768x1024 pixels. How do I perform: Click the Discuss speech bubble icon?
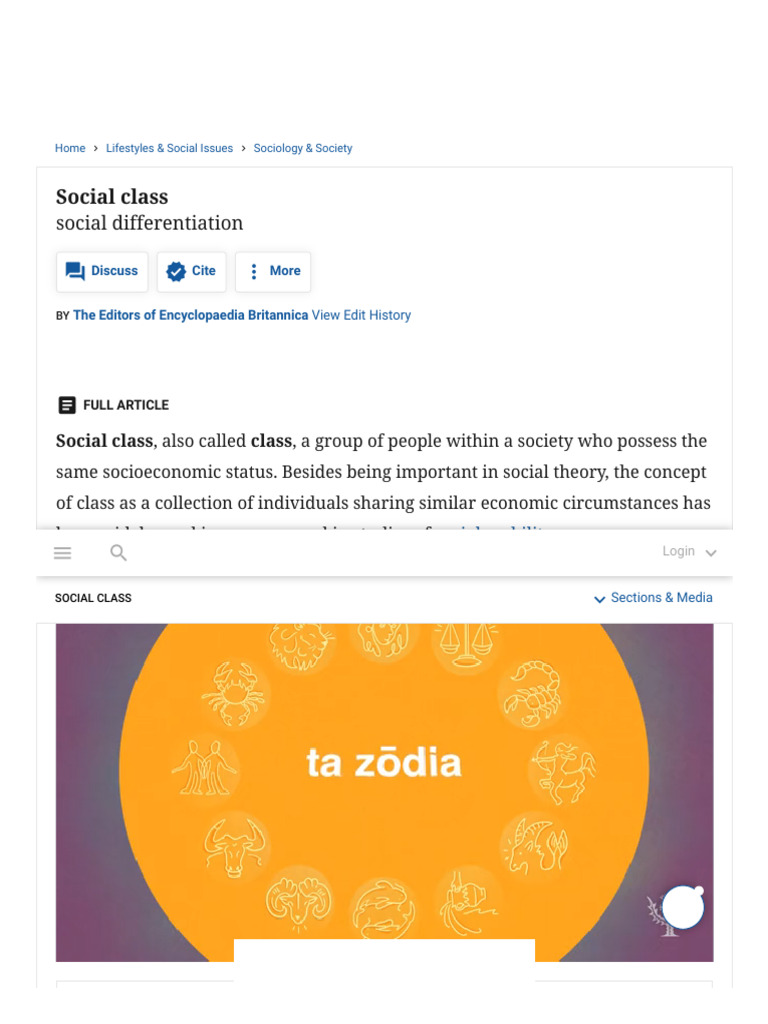pos(75,271)
